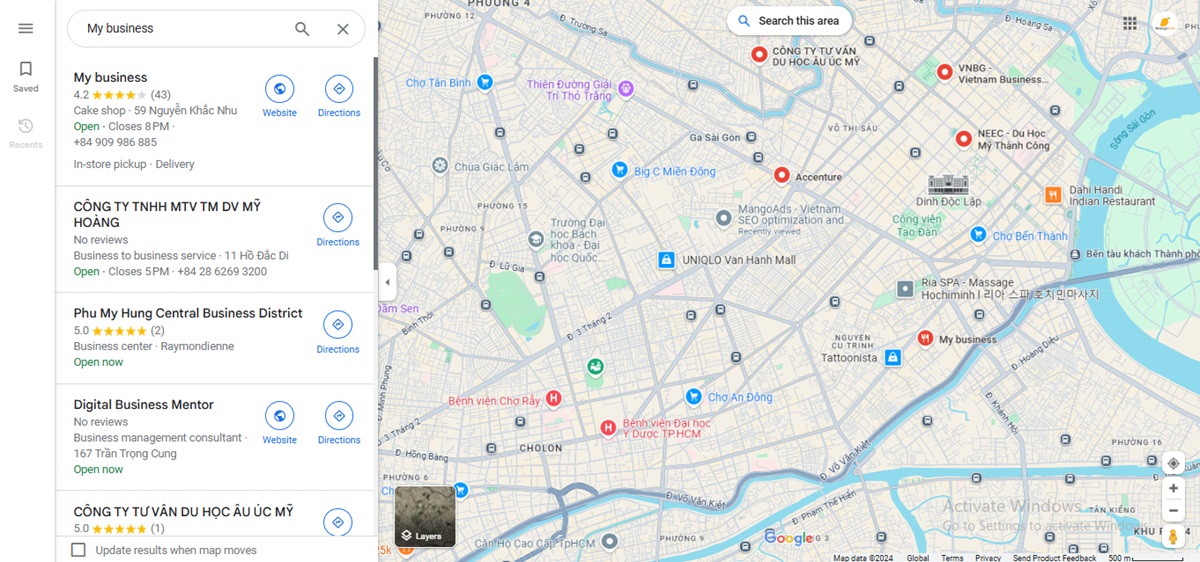Viewport: 1200px width, 562px height.
Task: Get Directions to CÔNG TY TƯ VẤN DU HỌC ÂU ÚC MỸ result
Action: pos(338,522)
